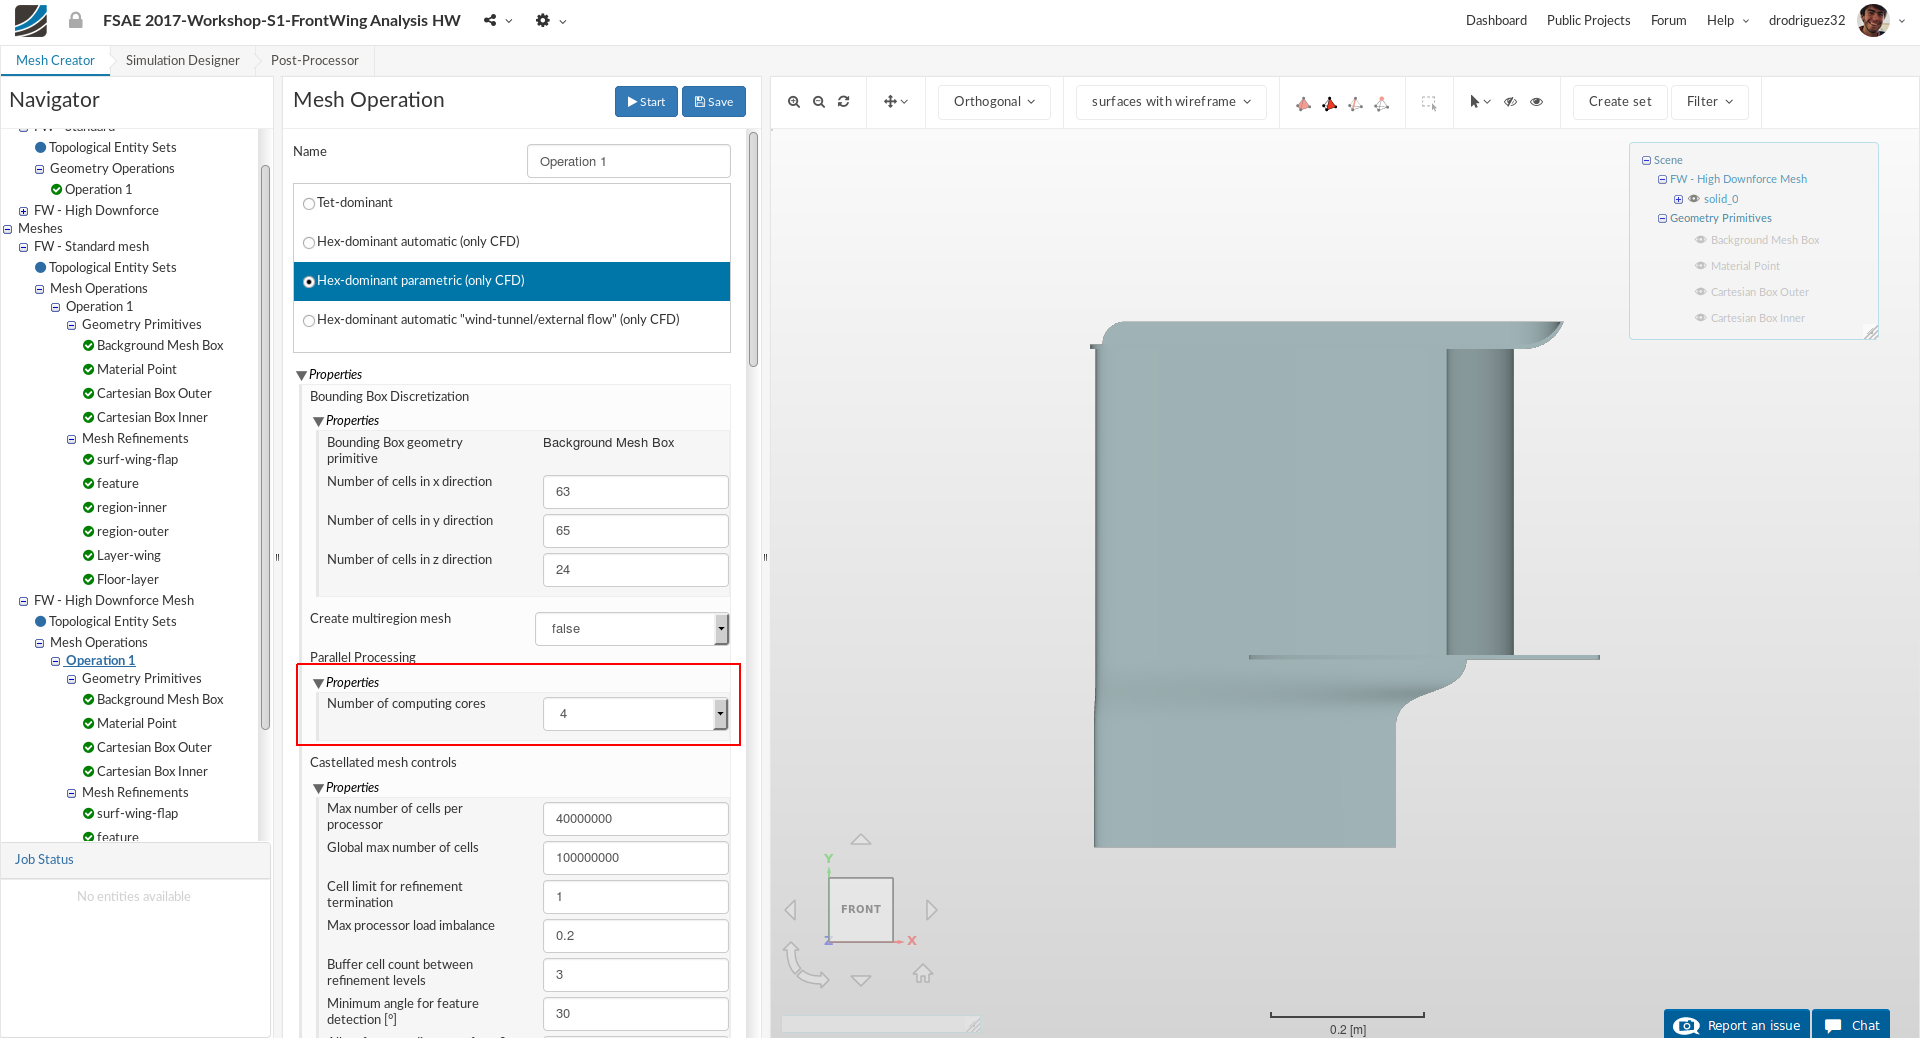Click the cells in x direction field

tap(635, 492)
